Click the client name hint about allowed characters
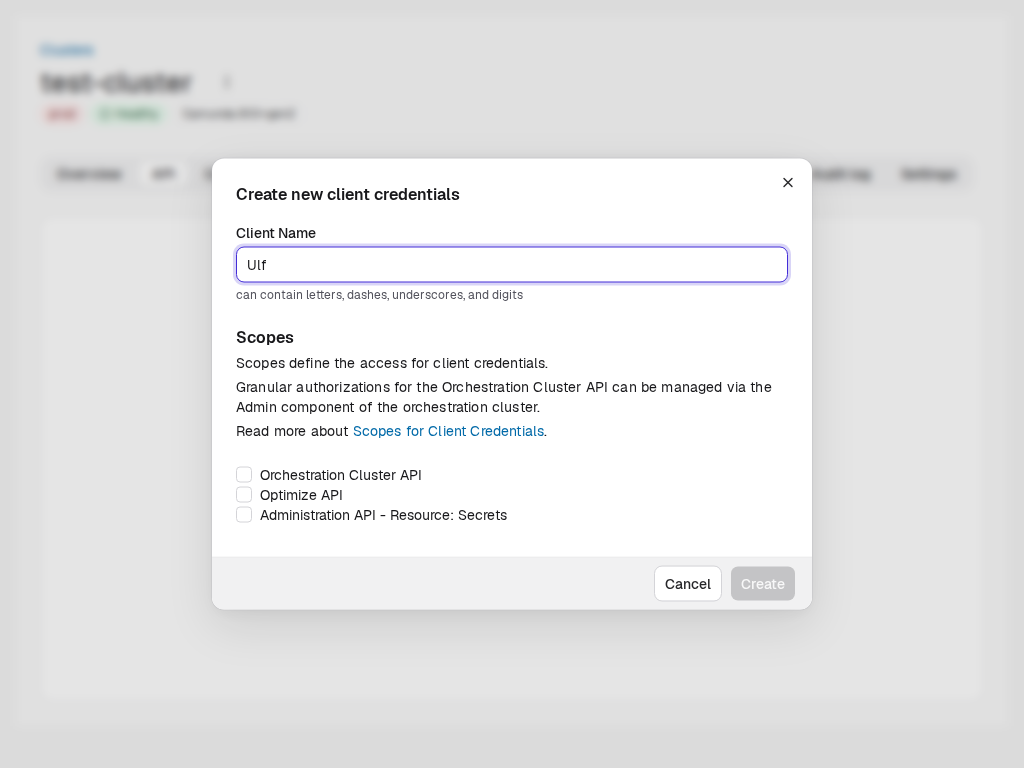Image resolution: width=1024 pixels, height=768 pixels. [x=379, y=295]
